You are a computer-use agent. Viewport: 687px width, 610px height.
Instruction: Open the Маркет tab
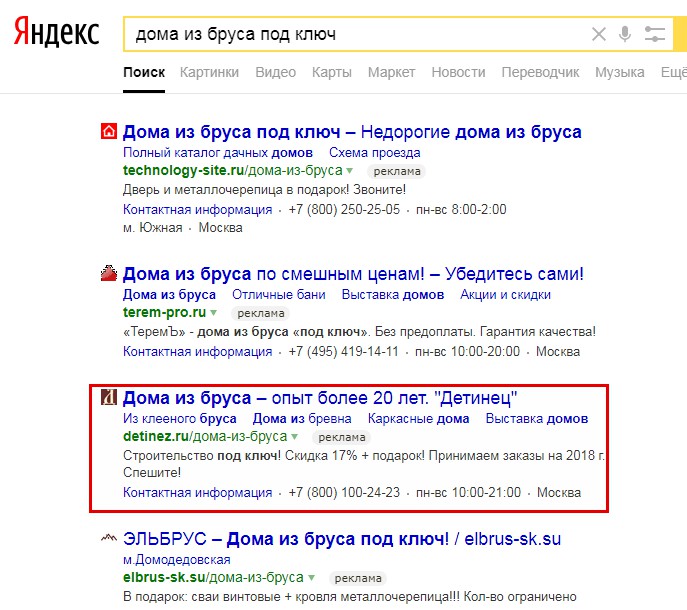click(x=391, y=72)
